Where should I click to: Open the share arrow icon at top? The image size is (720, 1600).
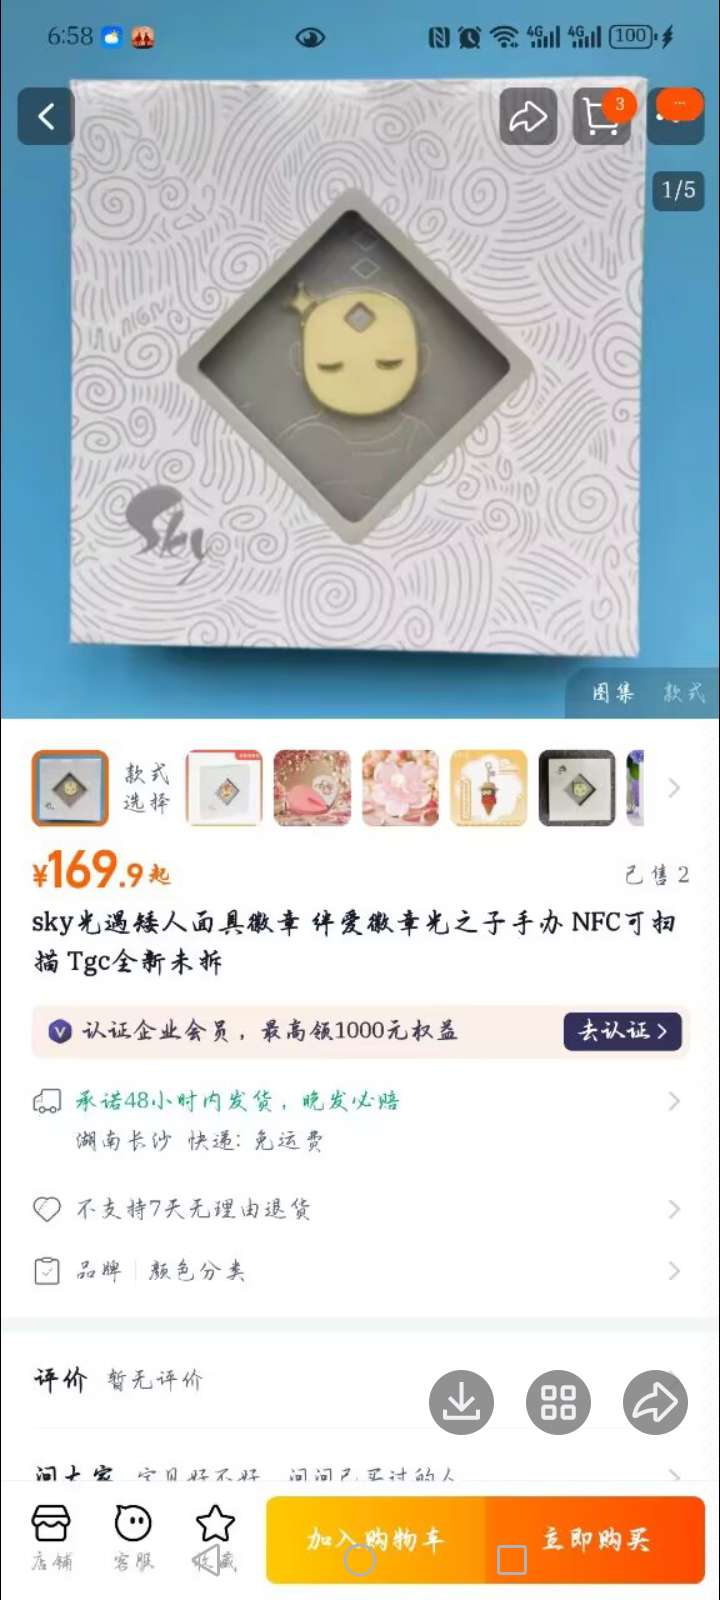click(x=528, y=116)
